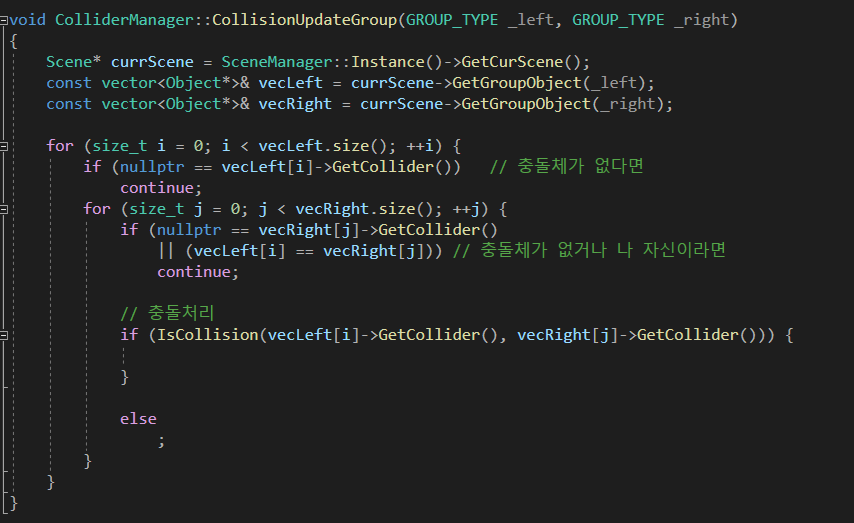This screenshot has height=523, width=854.
Task: Click SceneManager in the Instance call
Action: 277,62
